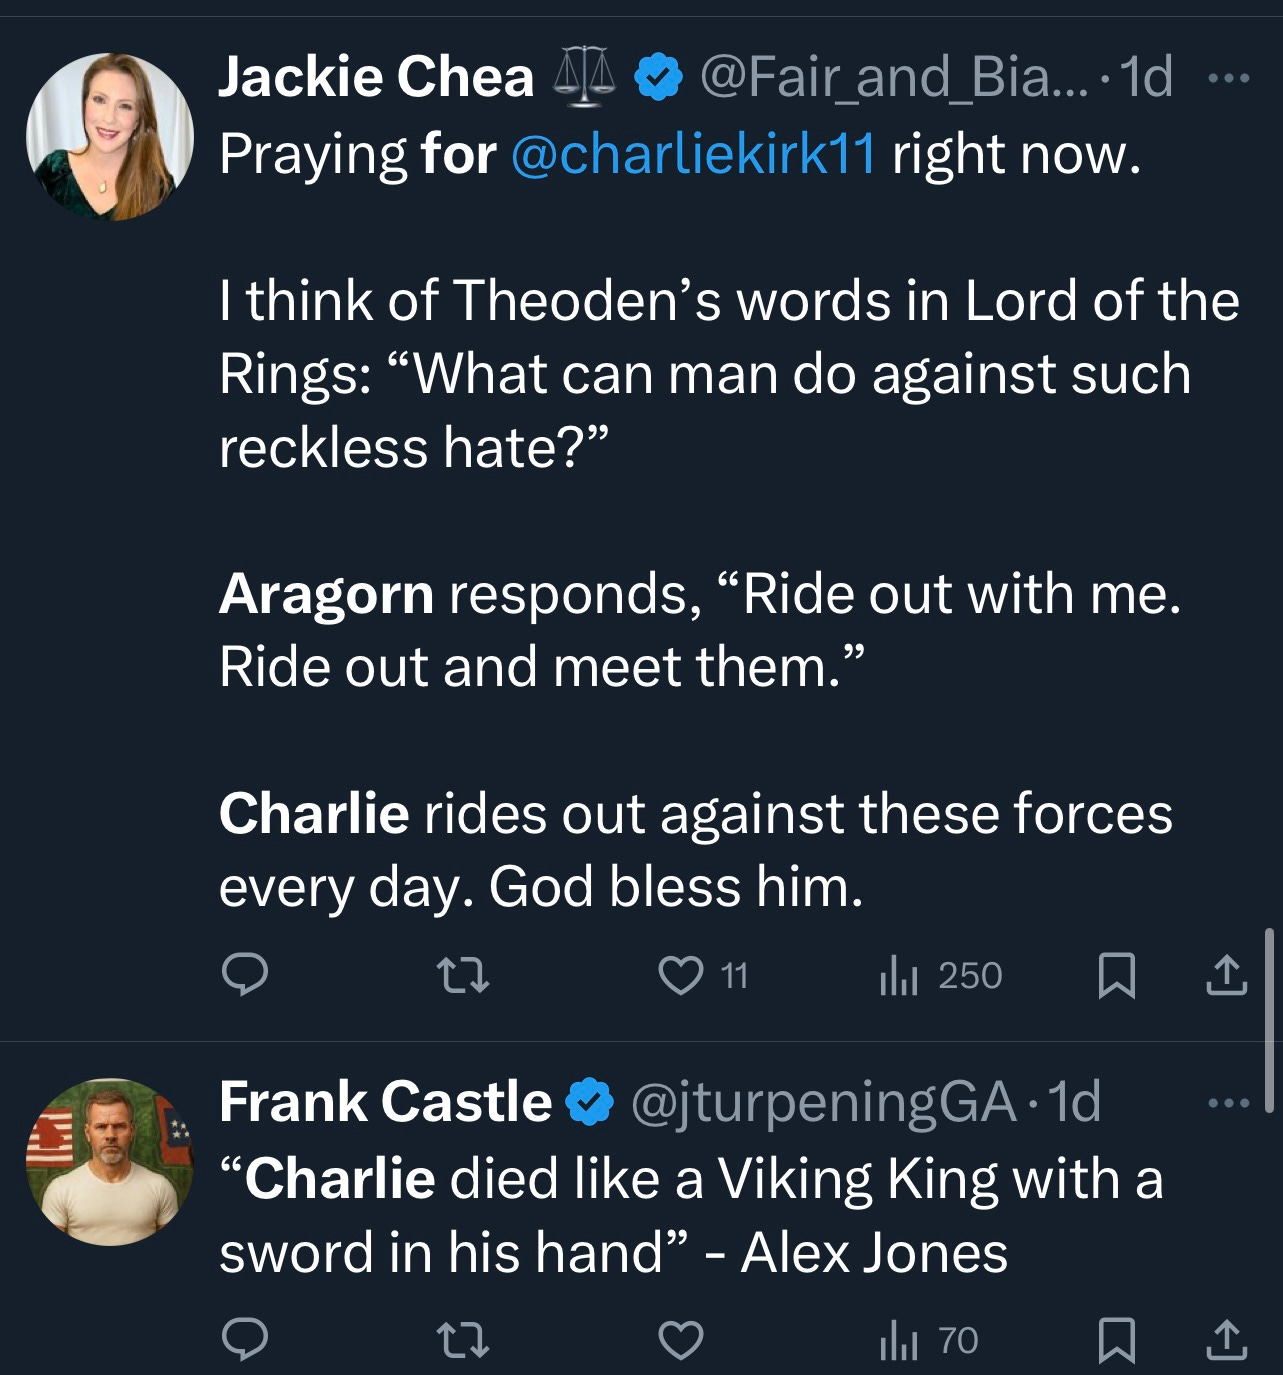Image resolution: width=1283 pixels, height=1375 pixels.
Task: Share Jackie Chea's tweet
Action: [1226, 975]
